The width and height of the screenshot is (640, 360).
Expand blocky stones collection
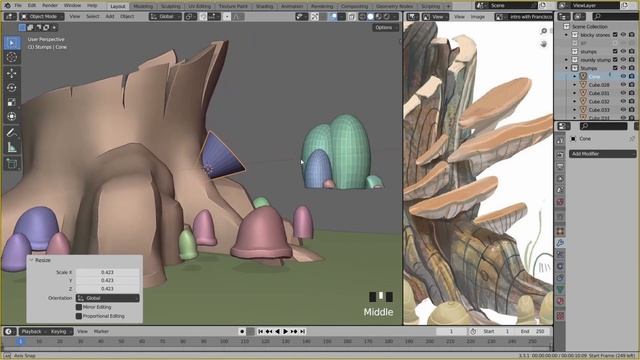[x=566, y=35]
